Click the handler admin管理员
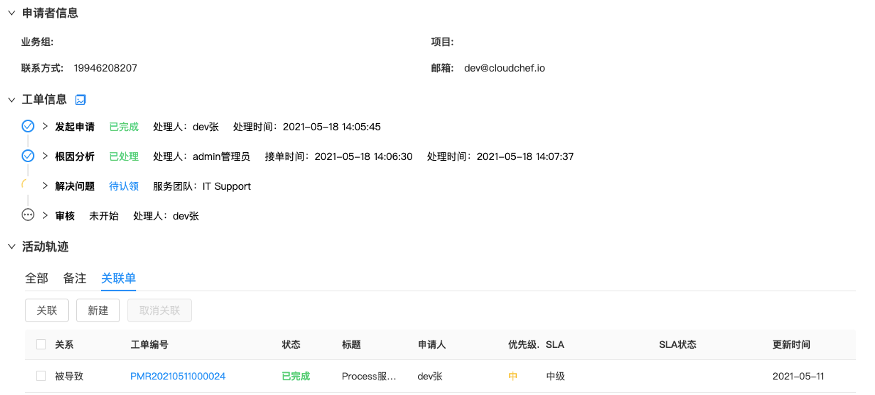Image resolution: width=875 pixels, height=395 pixels. 221,157
